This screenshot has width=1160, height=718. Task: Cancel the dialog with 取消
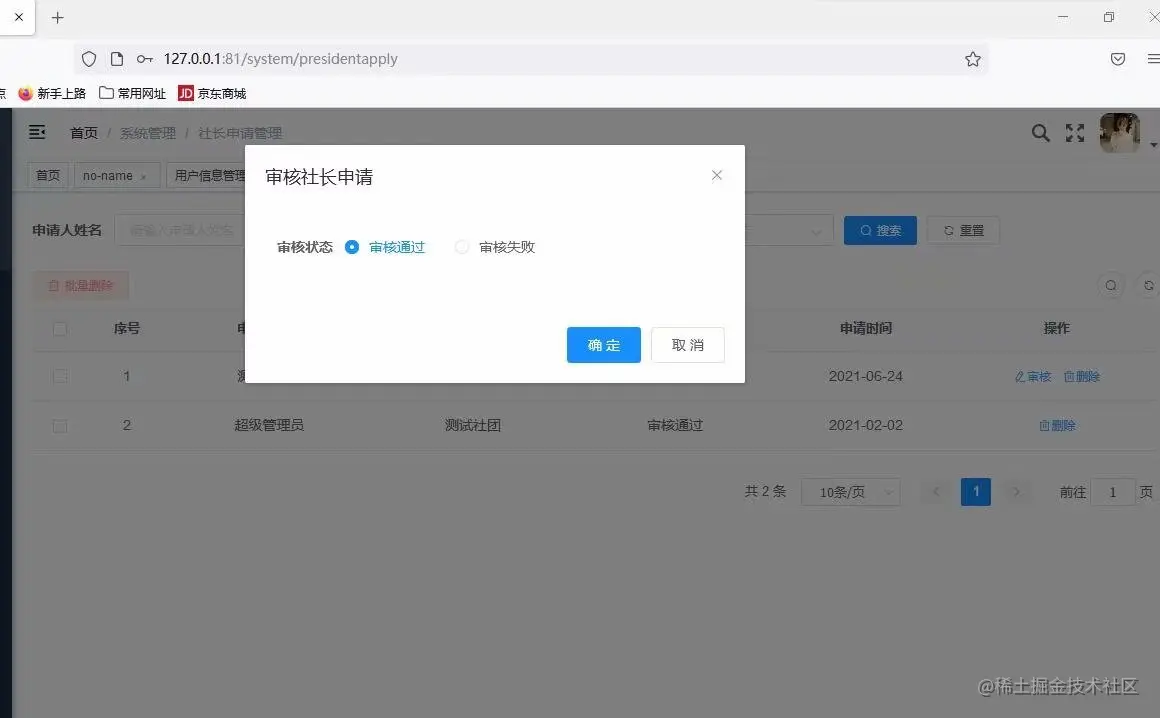(687, 345)
